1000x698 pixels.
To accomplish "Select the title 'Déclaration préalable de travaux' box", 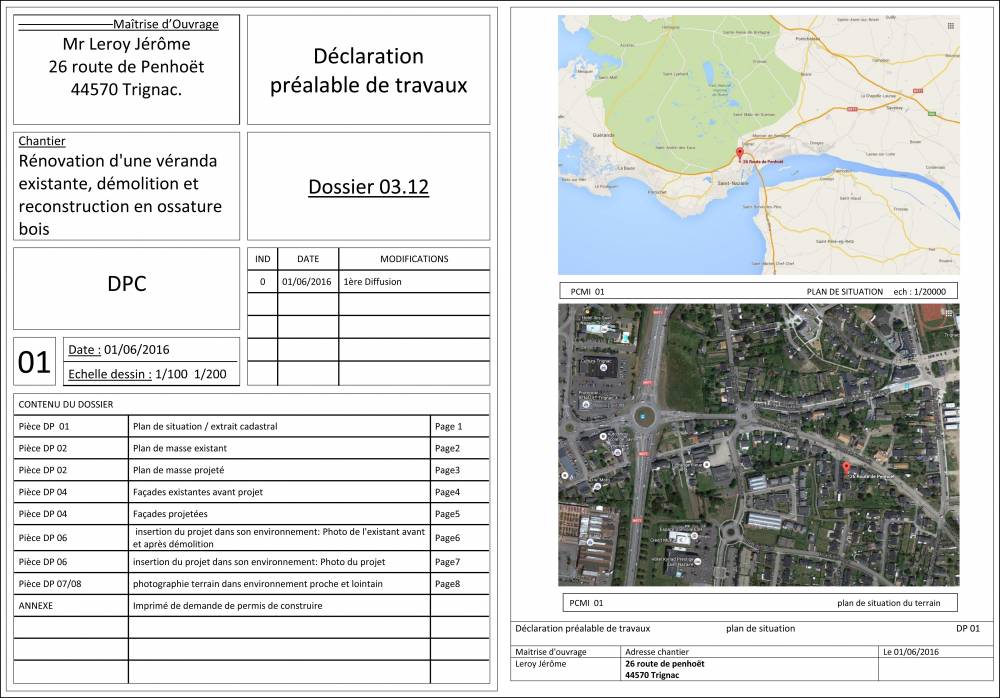I will [369, 70].
